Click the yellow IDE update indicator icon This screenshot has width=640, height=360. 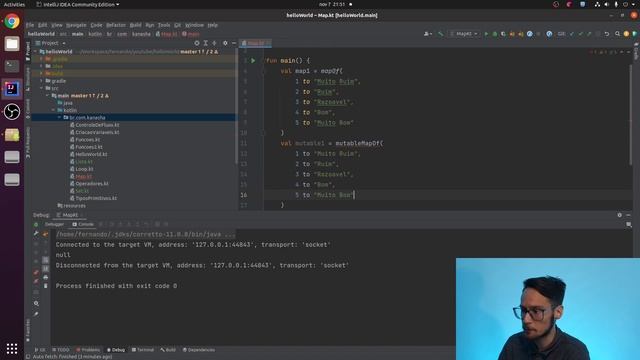pyautogui.click(x=626, y=34)
